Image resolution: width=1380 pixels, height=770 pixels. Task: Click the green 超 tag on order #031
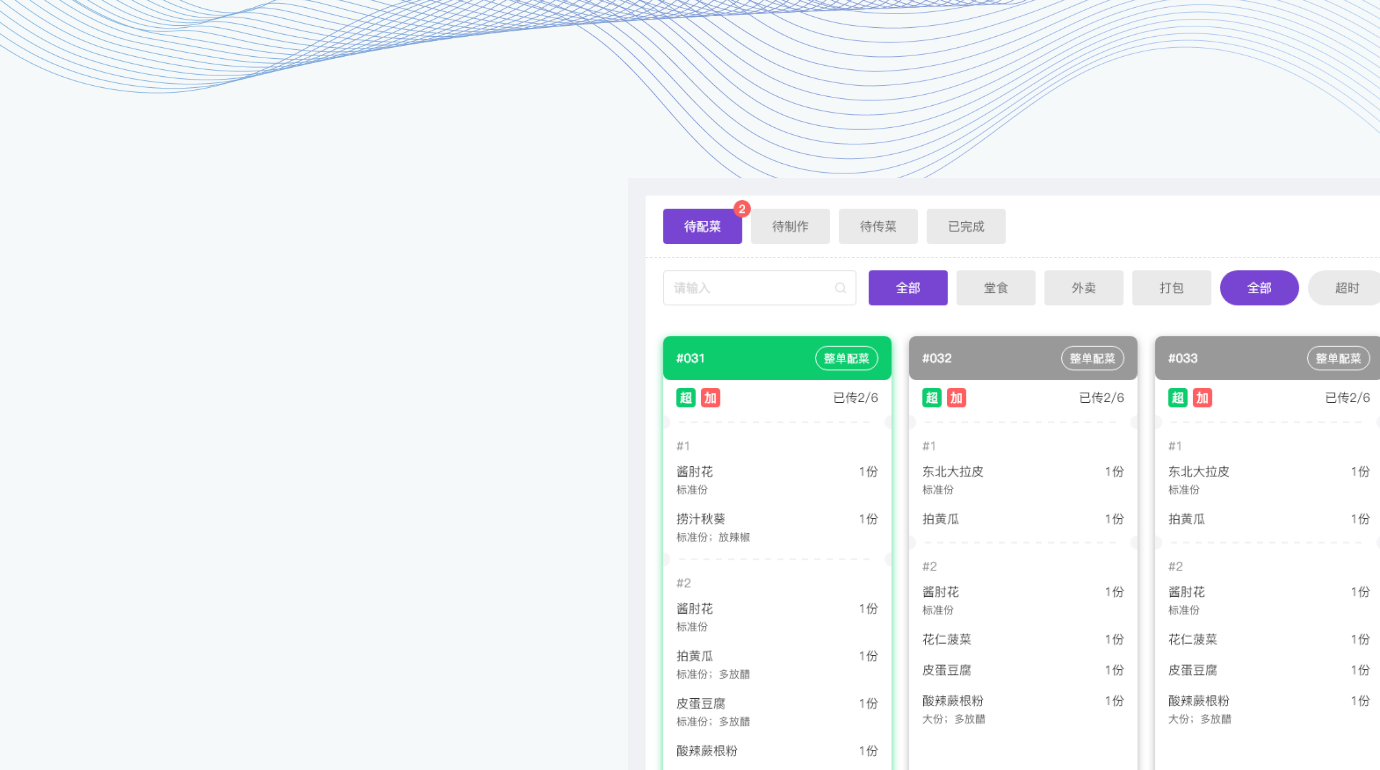click(686, 398)
